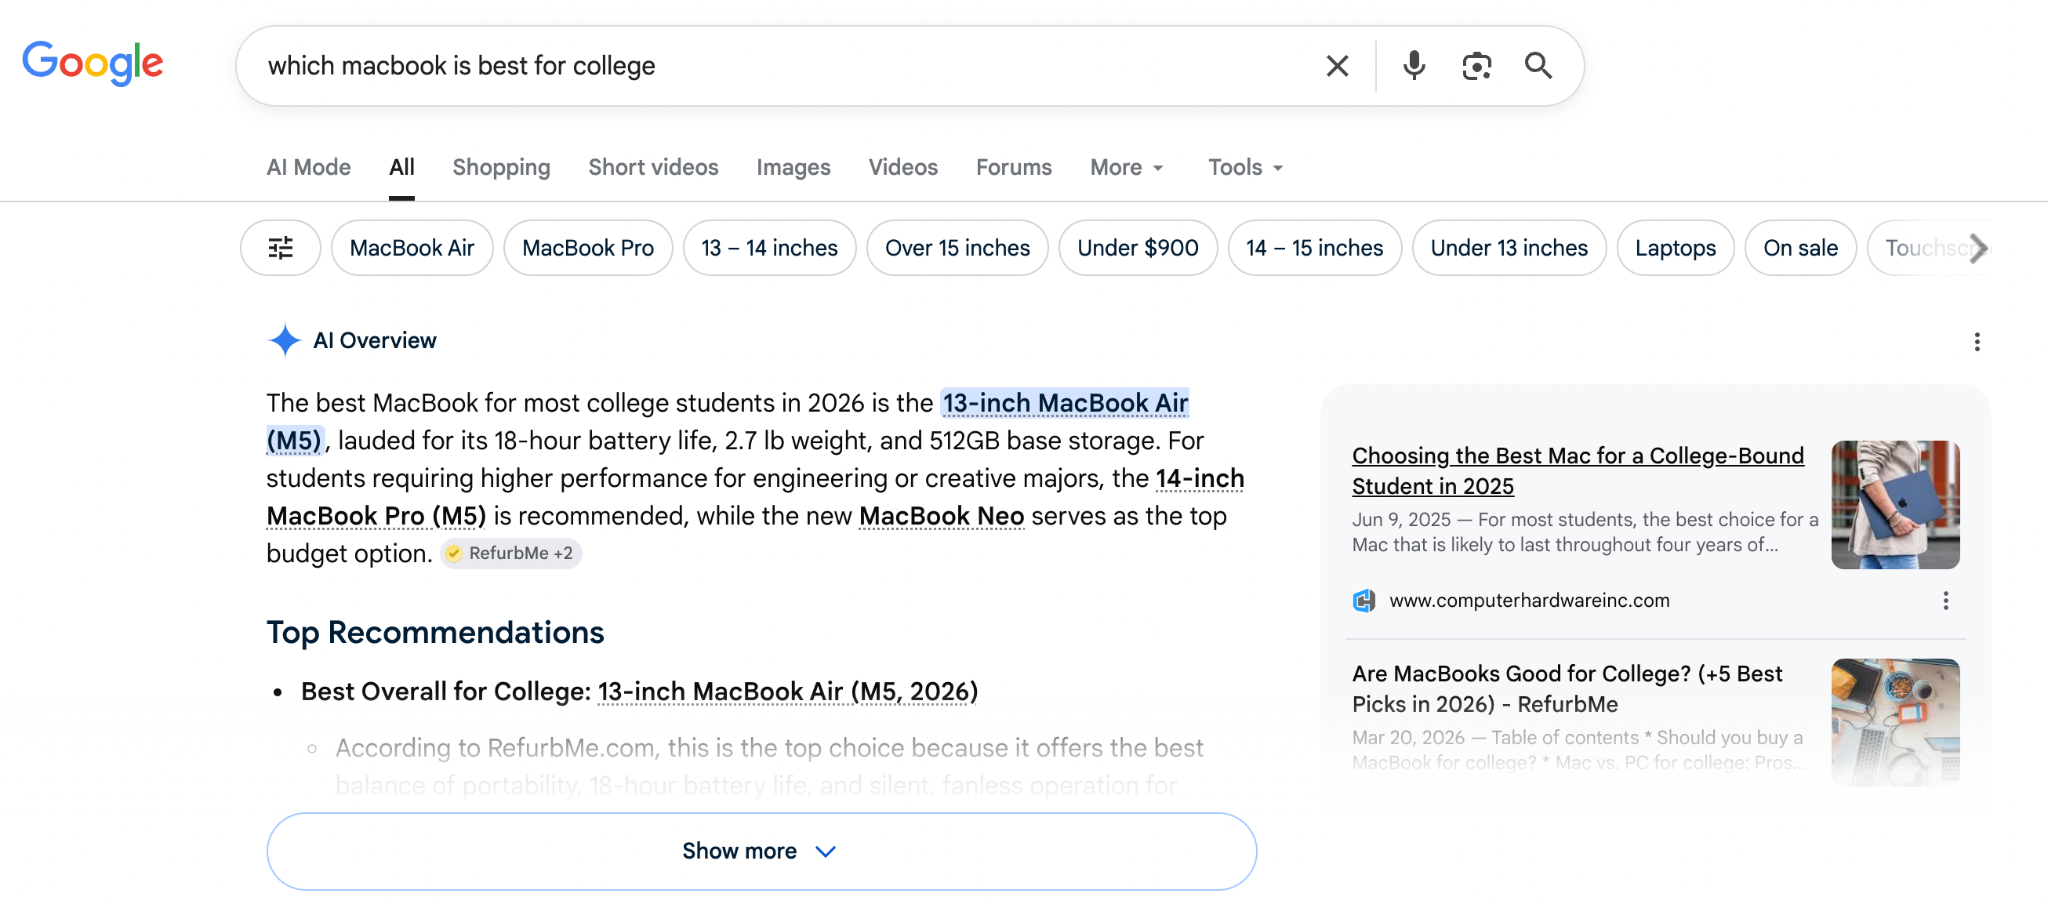2048x906 pixels.
Task: Click the 'Mar 20, 2026' article snippet
Action: [1579, 750]
